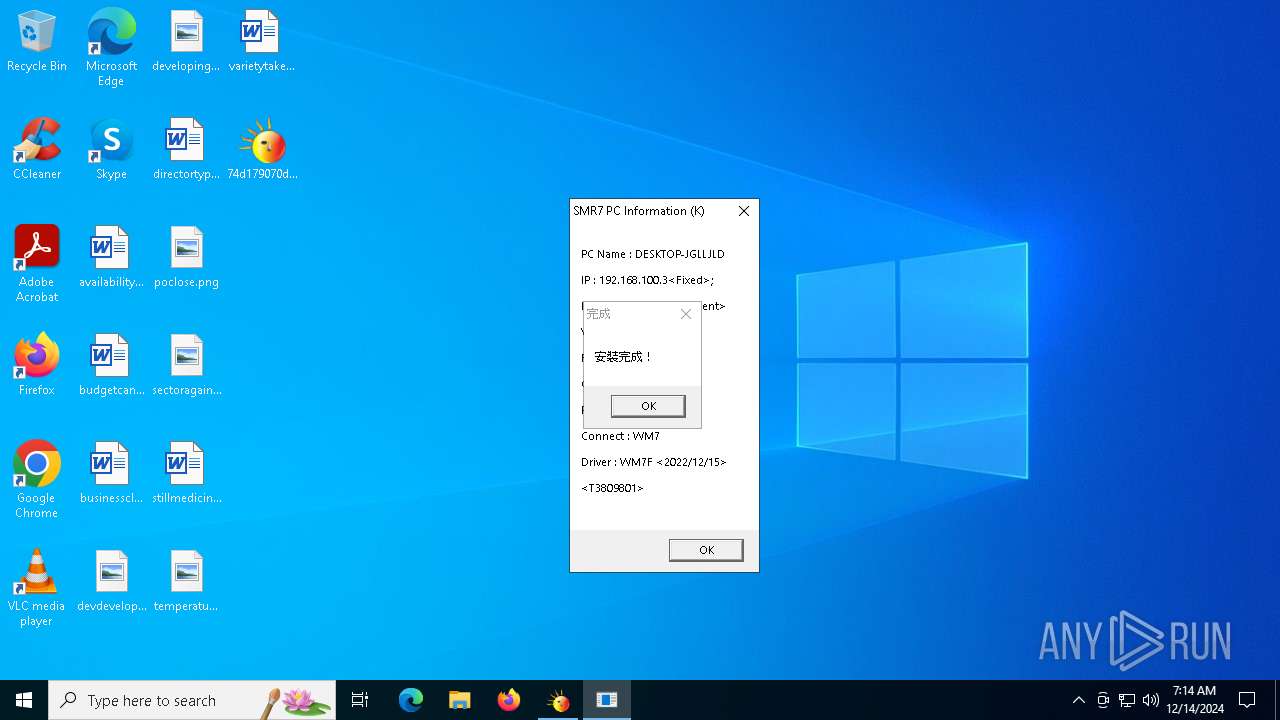Click the Connect : WM7 line

click(x=620, y=436)
